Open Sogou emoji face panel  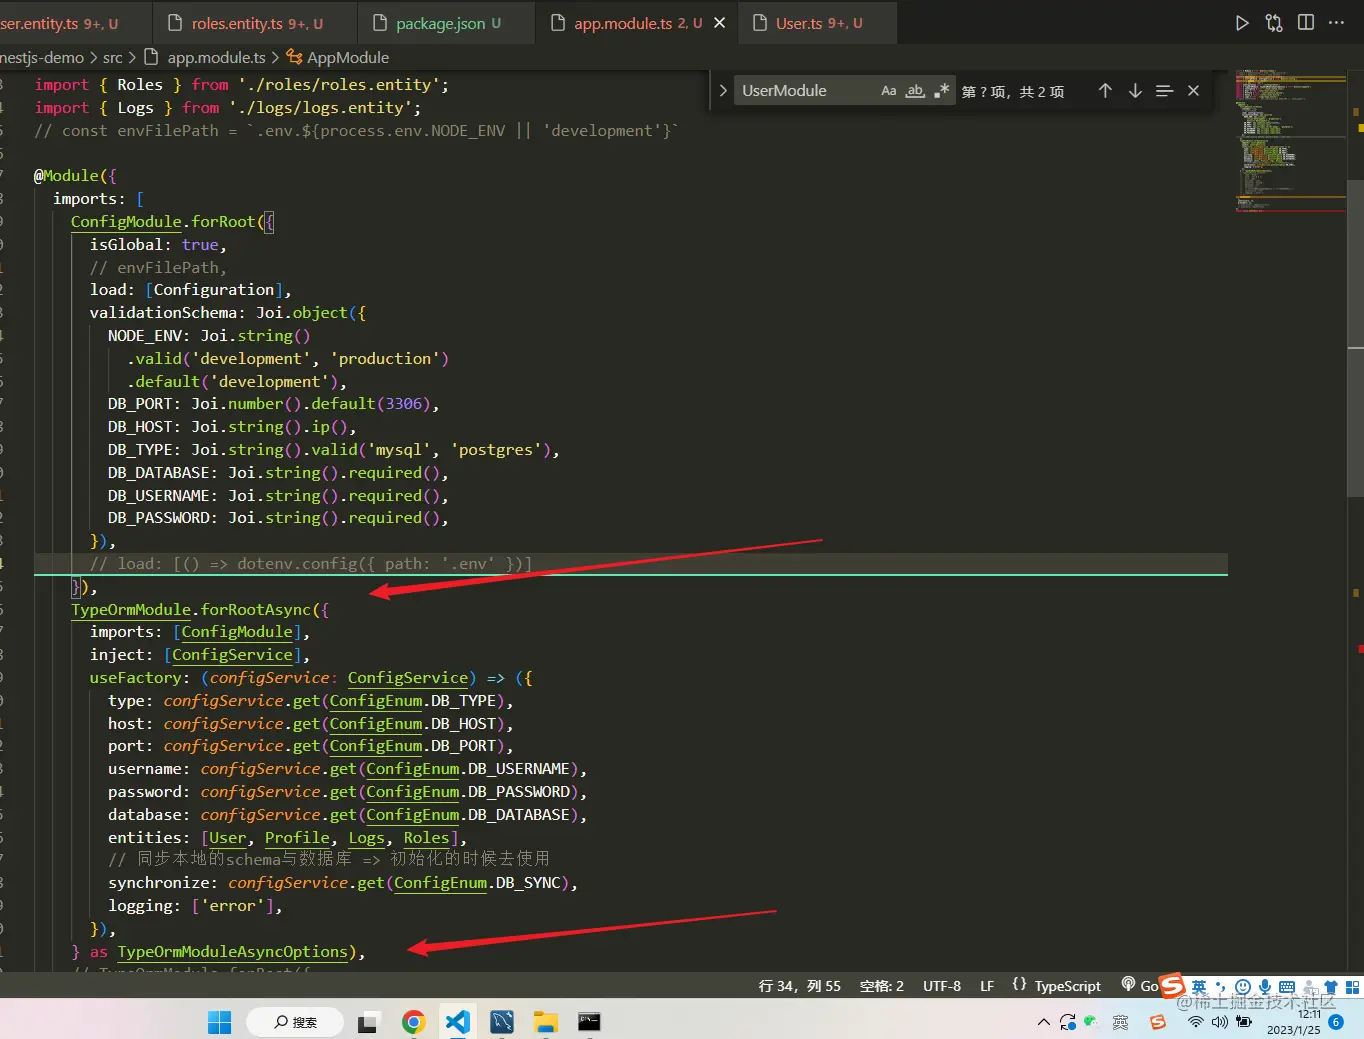tap(1243, 987)
